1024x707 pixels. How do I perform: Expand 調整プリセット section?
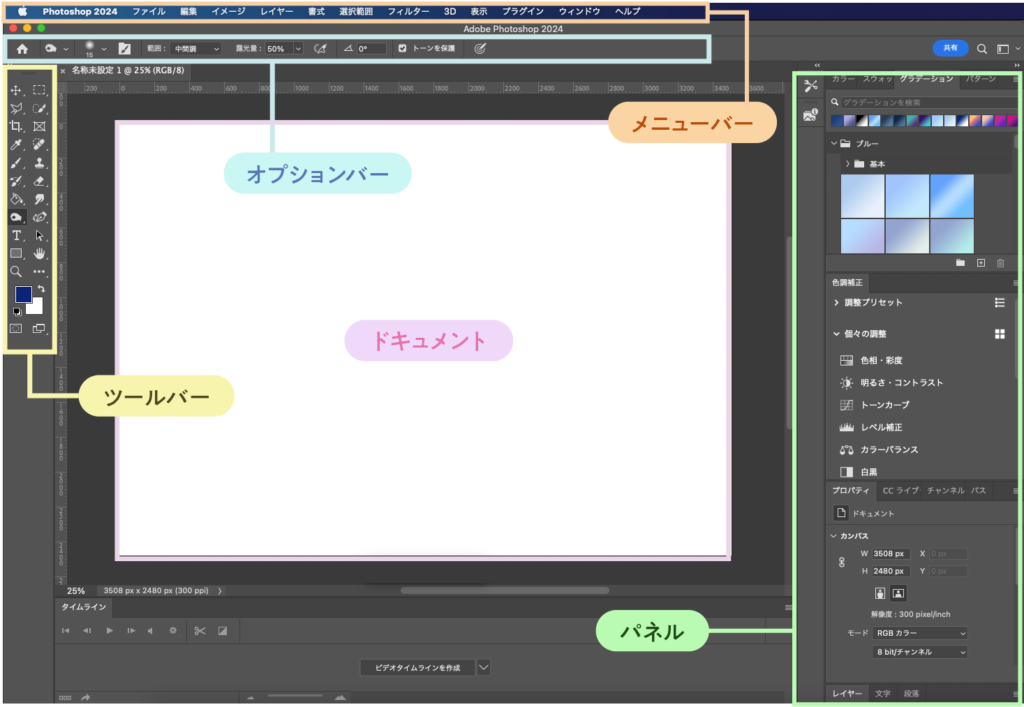click(x=836, y=302)
